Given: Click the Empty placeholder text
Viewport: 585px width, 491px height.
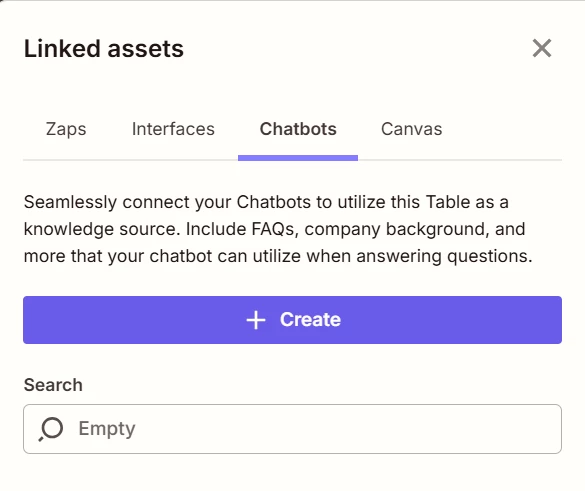Looking at the screenshot, I should click(107, 429).
